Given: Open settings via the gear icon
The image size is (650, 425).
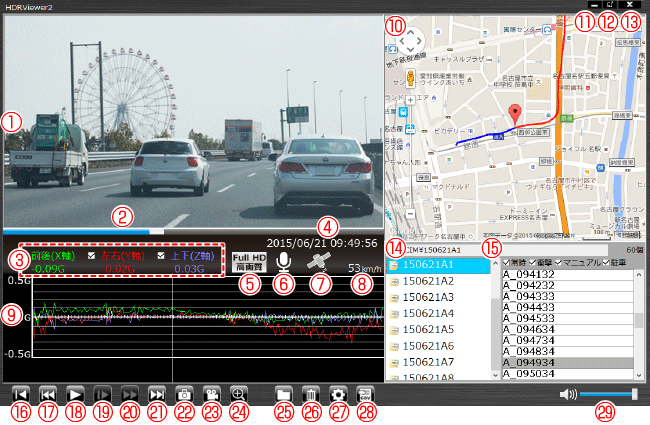Looking at the screenshot, I should 338,394.
